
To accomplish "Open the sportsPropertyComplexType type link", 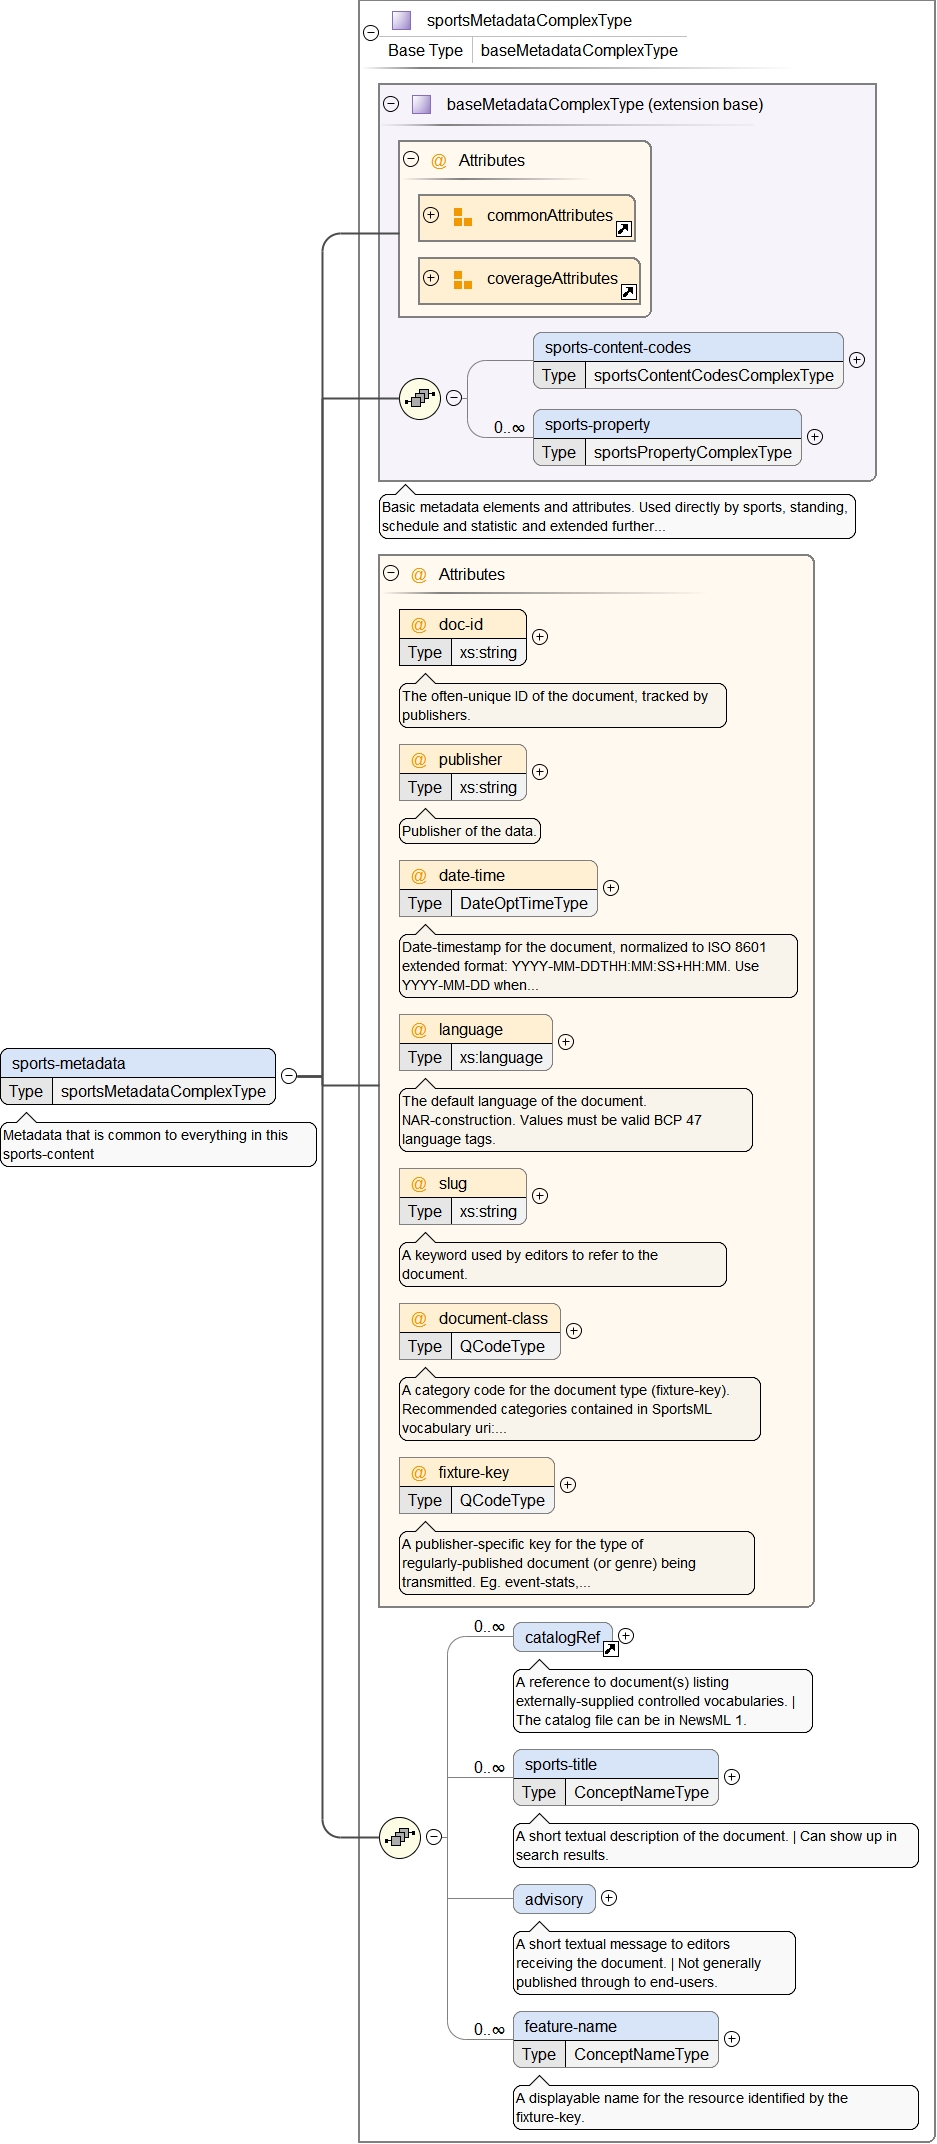I will click(692, 452).
